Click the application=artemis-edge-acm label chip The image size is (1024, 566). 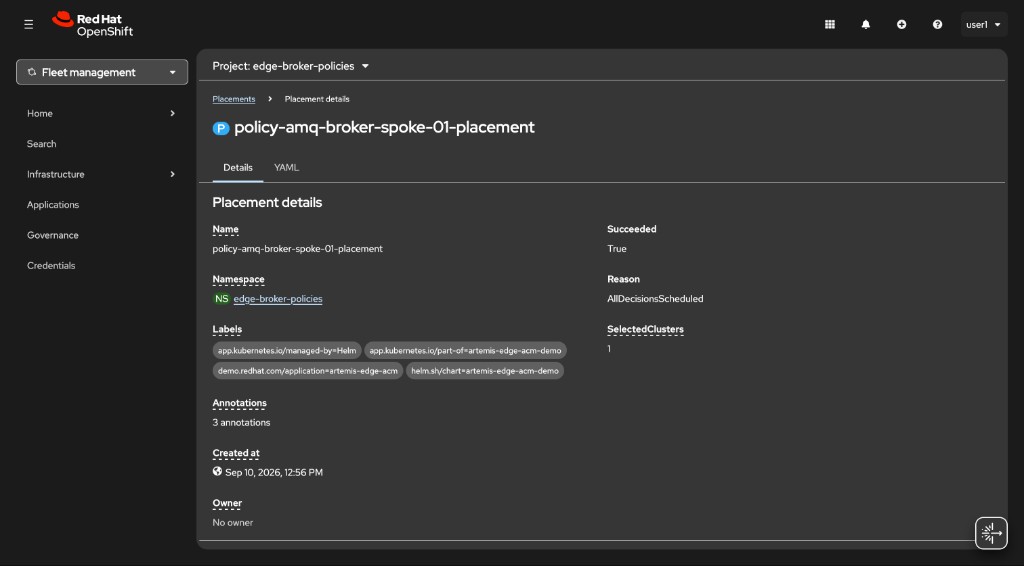coord(308,371)
